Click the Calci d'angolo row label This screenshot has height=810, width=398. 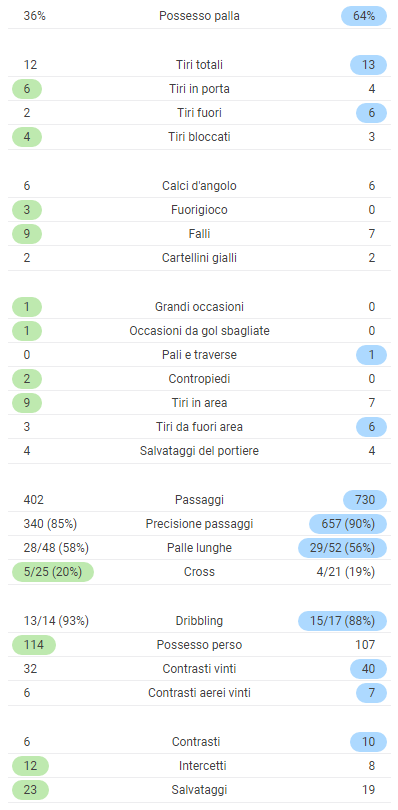199,185
